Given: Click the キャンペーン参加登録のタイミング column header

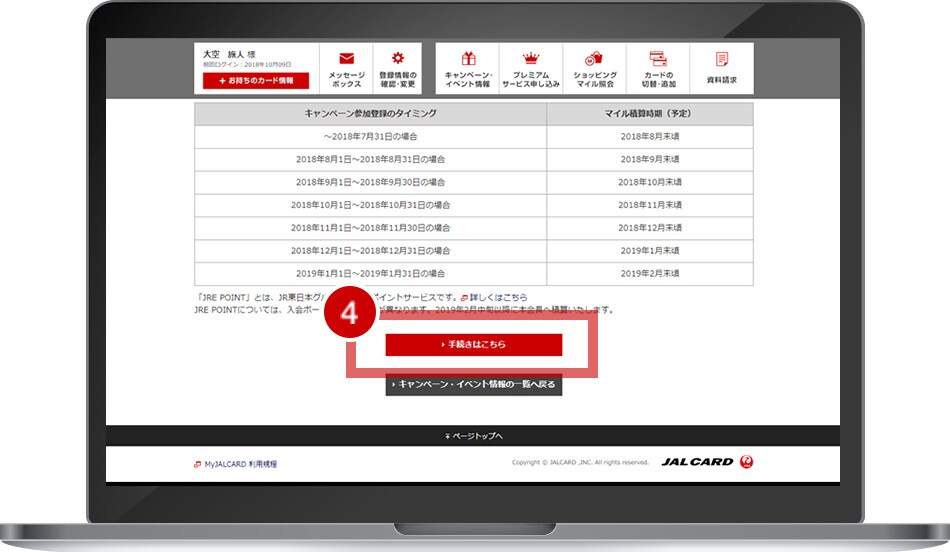Looking at the screenshot, I should [x=370, y=113].
